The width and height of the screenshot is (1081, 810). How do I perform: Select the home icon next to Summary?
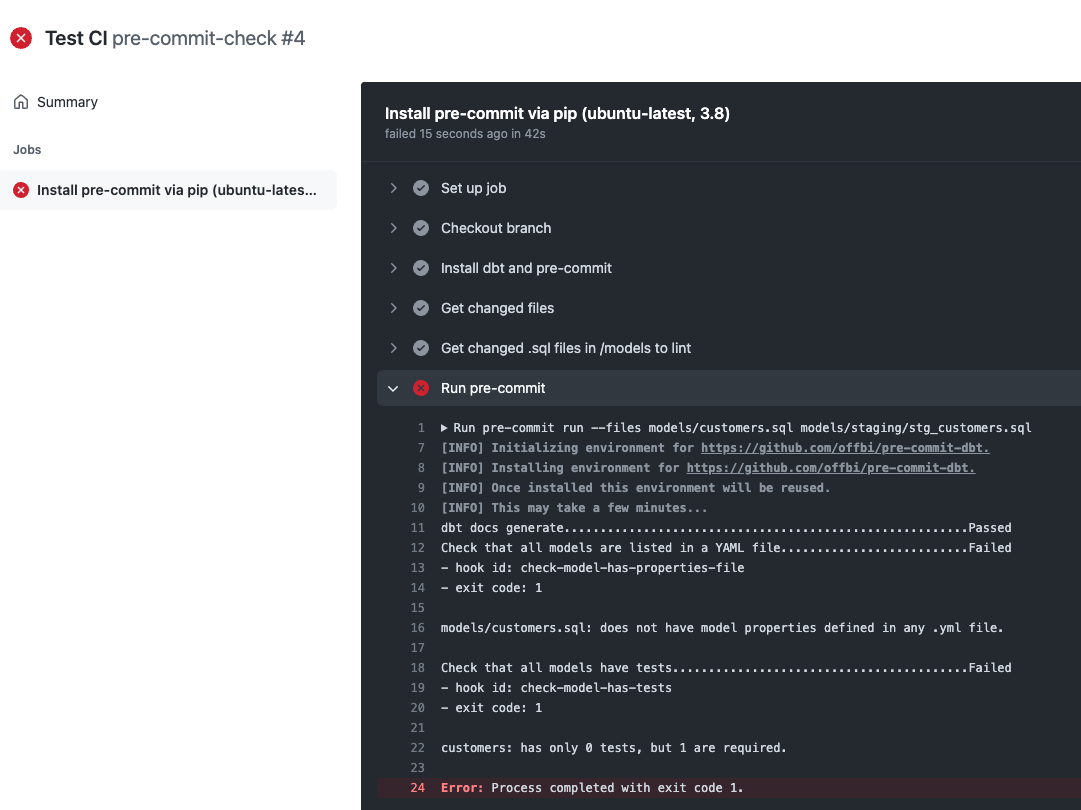tap(20, 101)
